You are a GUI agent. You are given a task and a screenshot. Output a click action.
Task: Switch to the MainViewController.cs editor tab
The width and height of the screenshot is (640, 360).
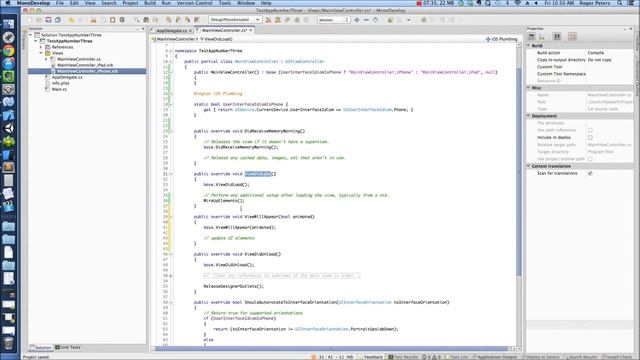[224, 30]
